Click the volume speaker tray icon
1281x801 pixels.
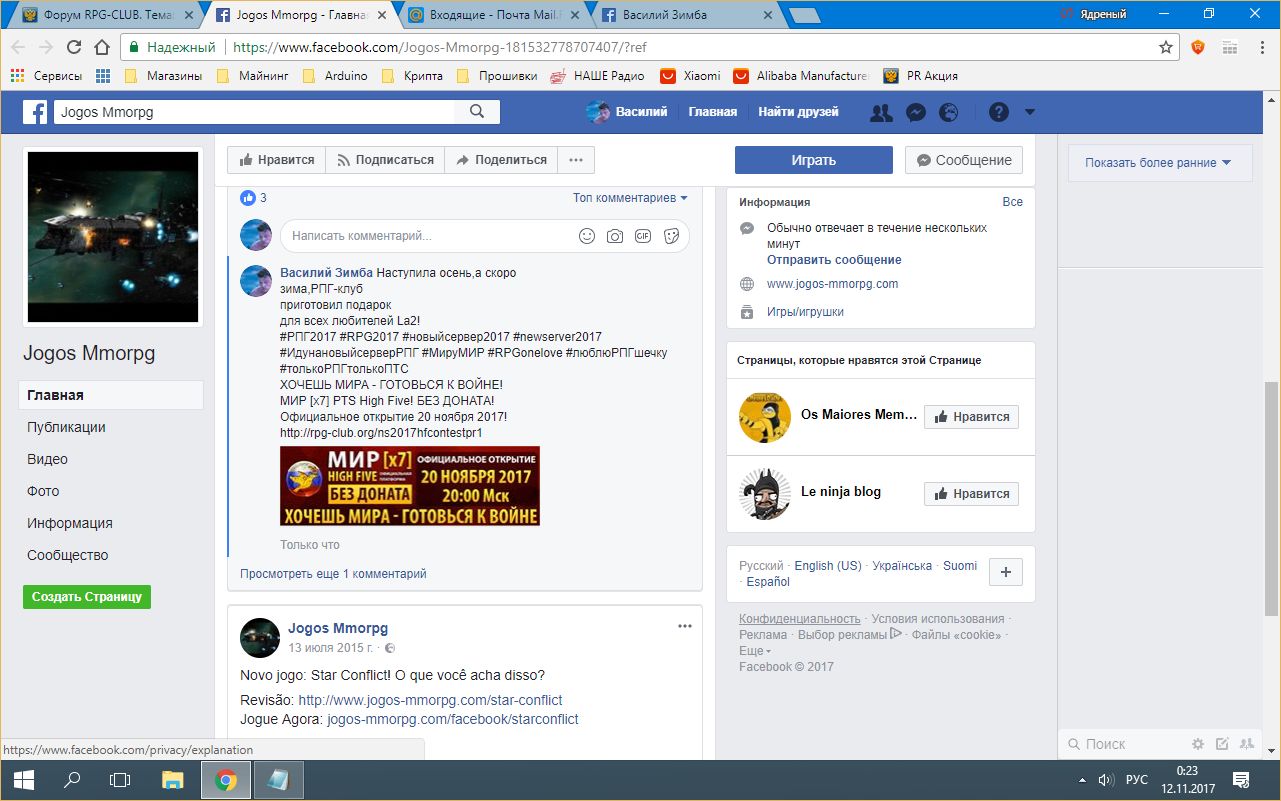1106,780
